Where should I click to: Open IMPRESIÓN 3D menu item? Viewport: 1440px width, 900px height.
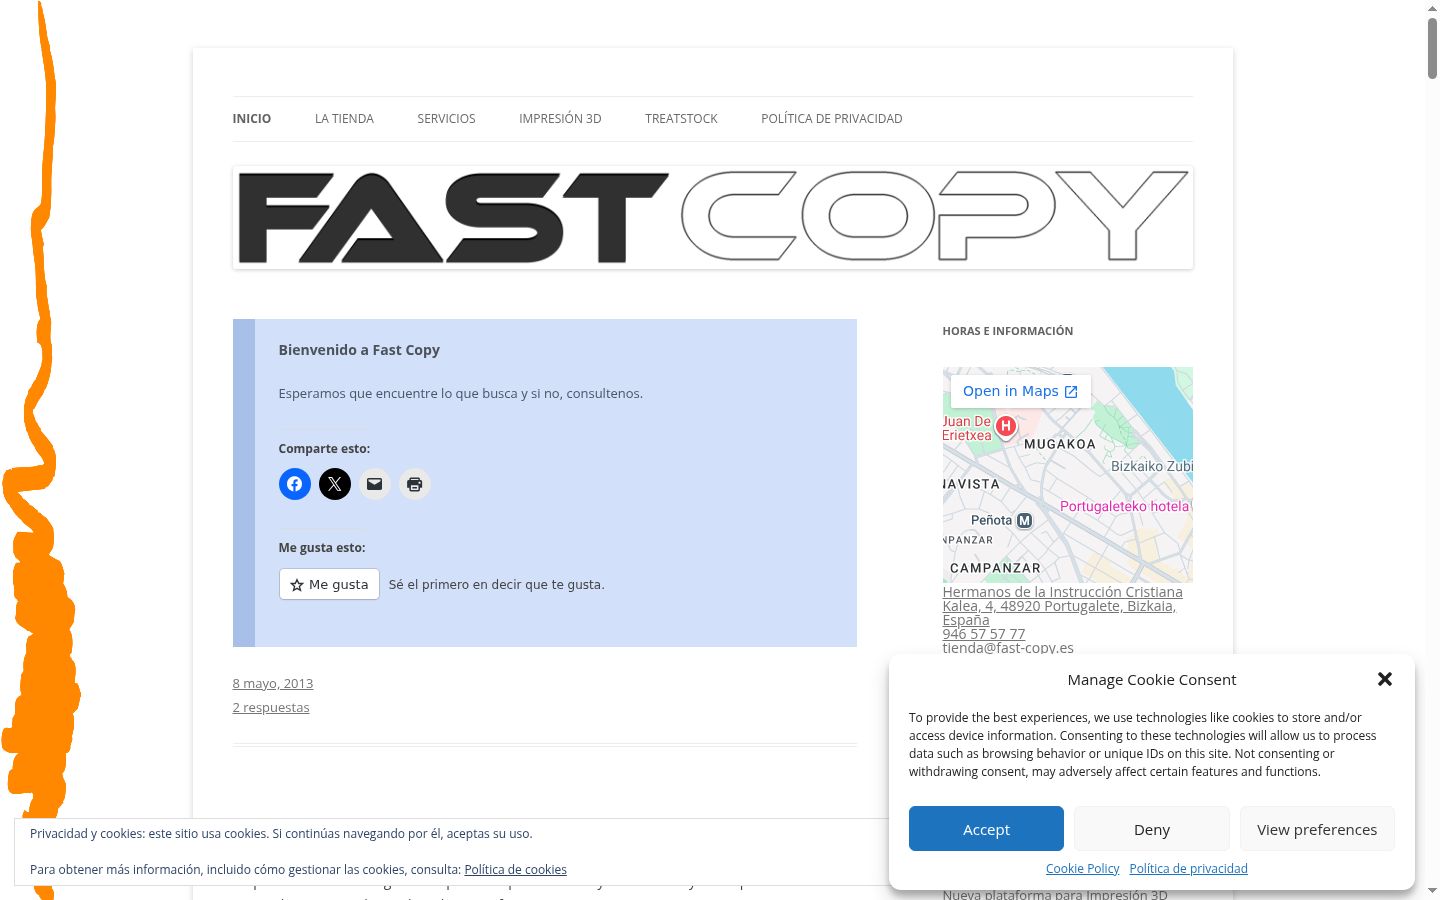pyautogui.click(x=560, y=118)
